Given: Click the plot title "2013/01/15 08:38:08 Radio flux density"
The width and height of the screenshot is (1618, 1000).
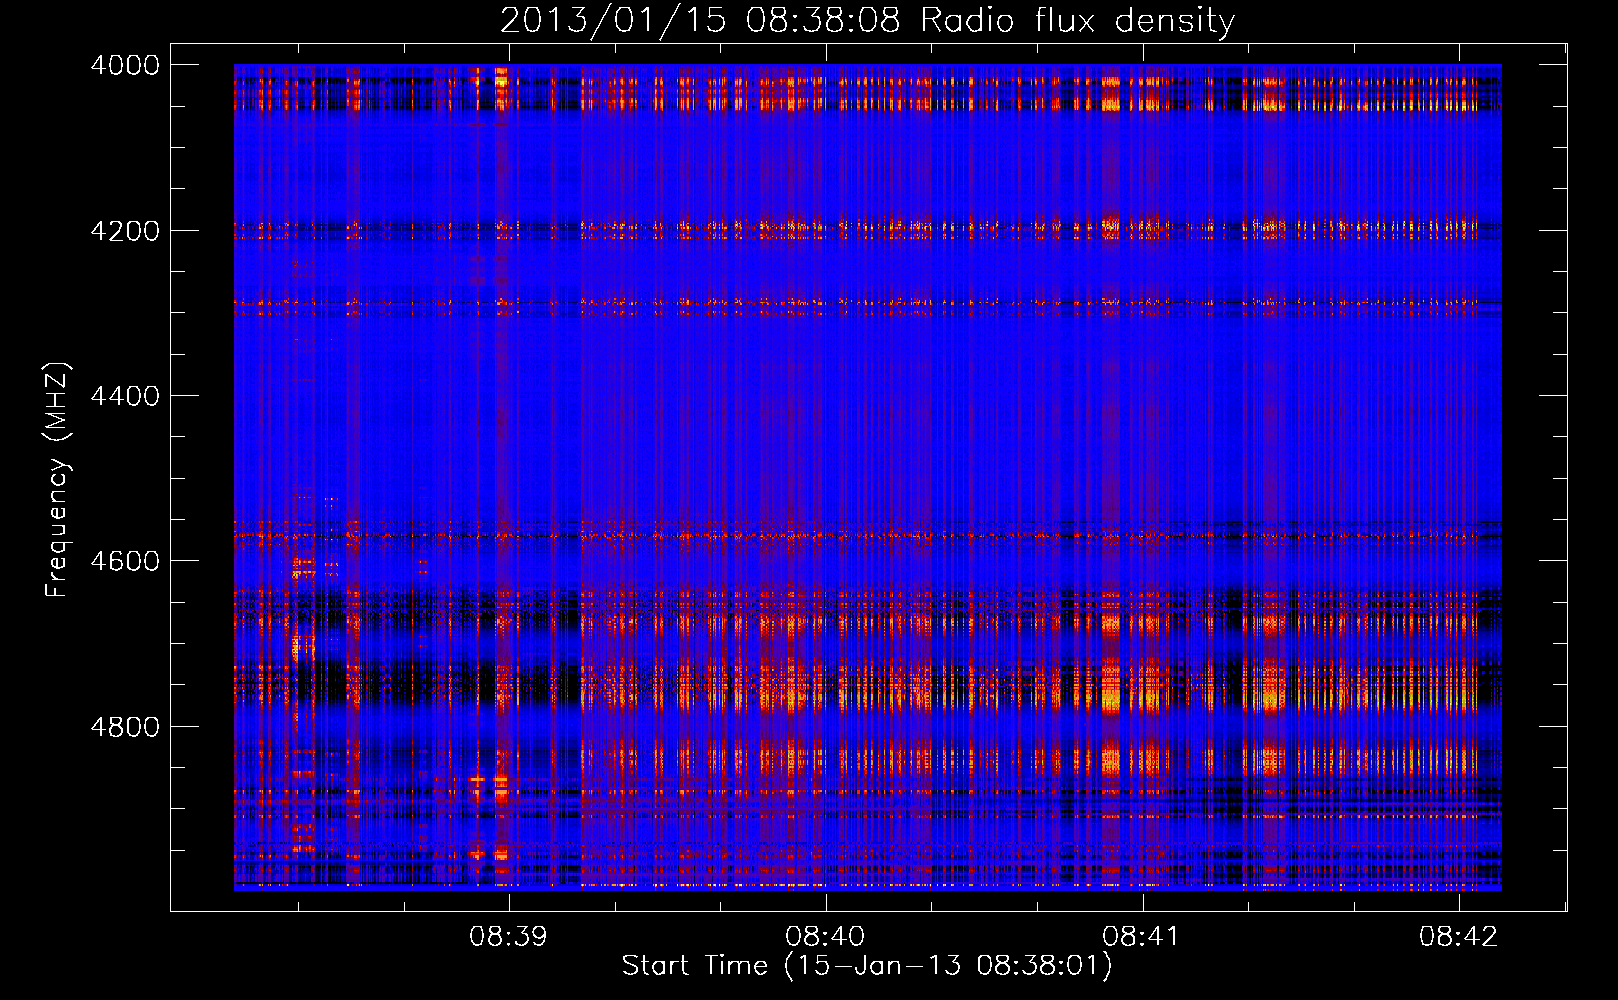Looking at the screenshot, I should (867, 20).
